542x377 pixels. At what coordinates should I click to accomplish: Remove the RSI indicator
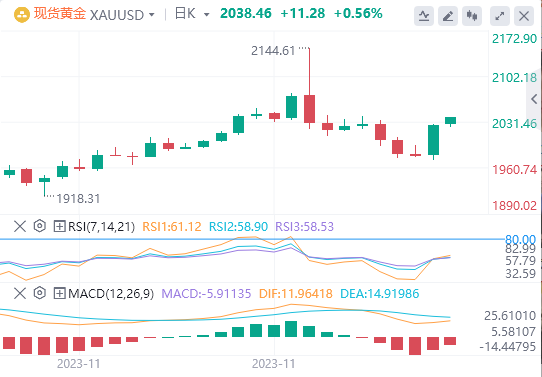(x=20, y=227)
